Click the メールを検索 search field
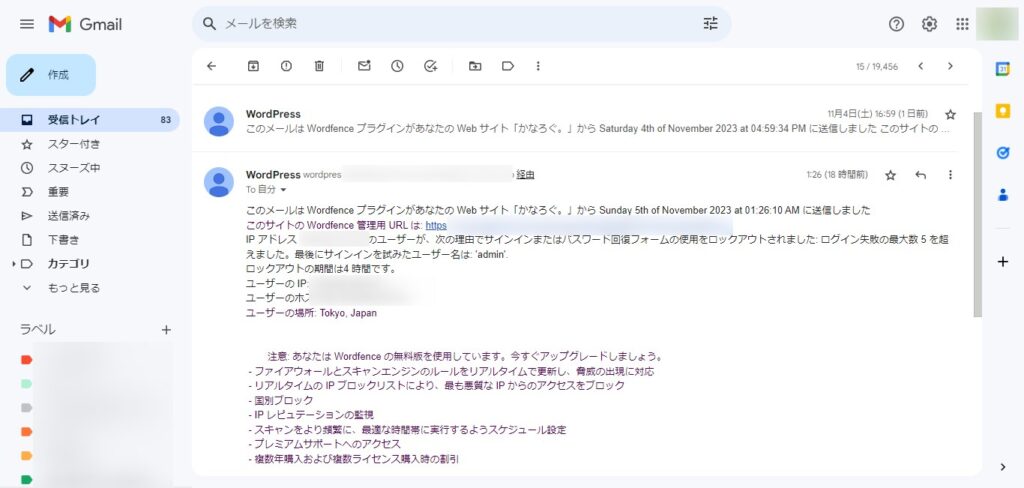The height and width of the screenshot is (488, 1024). click(x=450, y=23)
